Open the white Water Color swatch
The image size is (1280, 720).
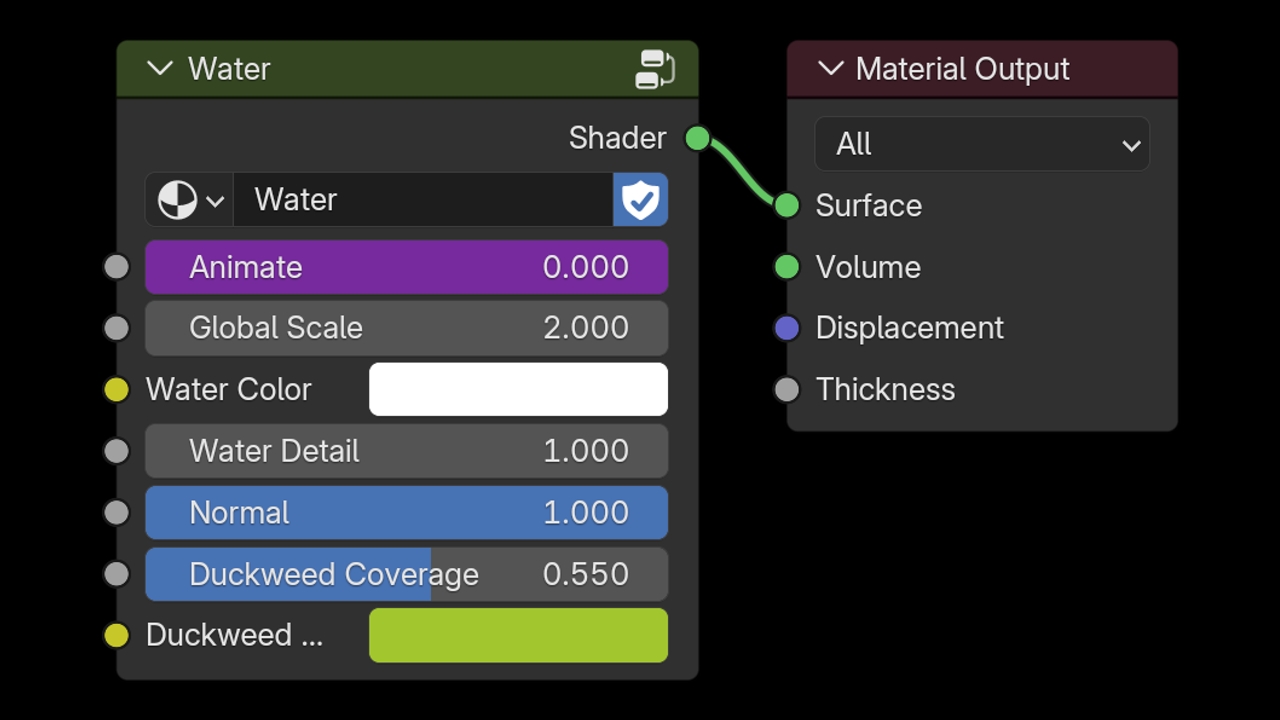coord(518,389)
